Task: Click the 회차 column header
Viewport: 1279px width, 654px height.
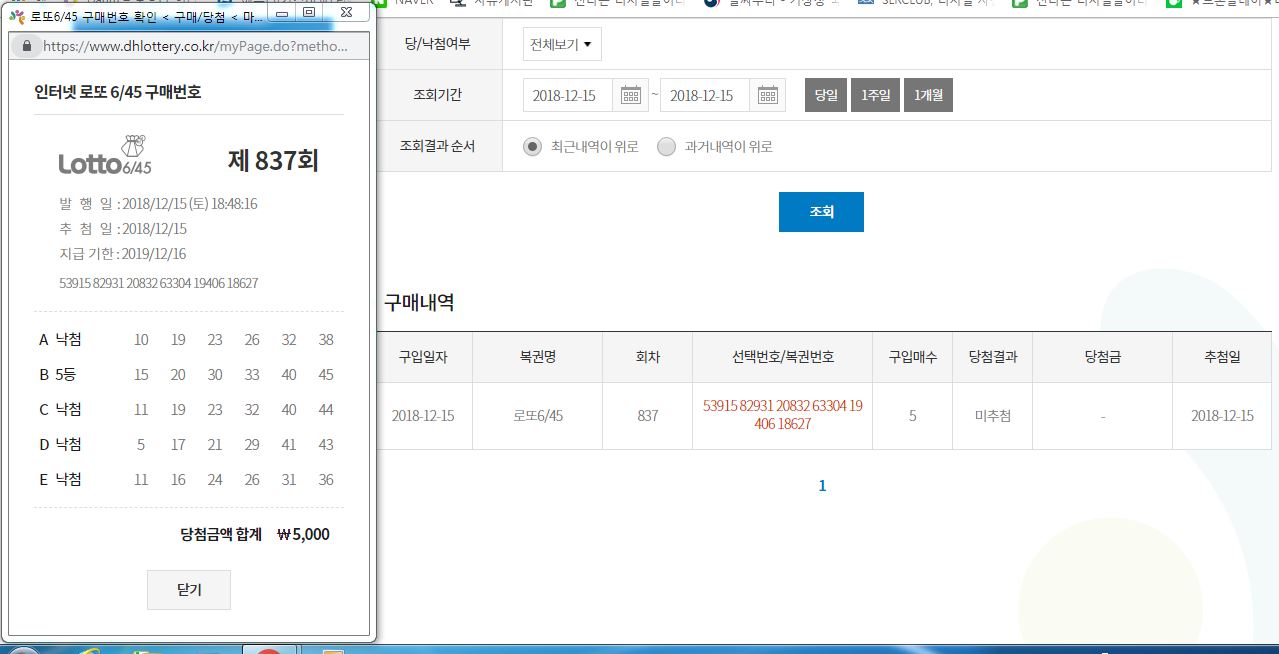Action: pyautogui.click(x=648, y=357)
